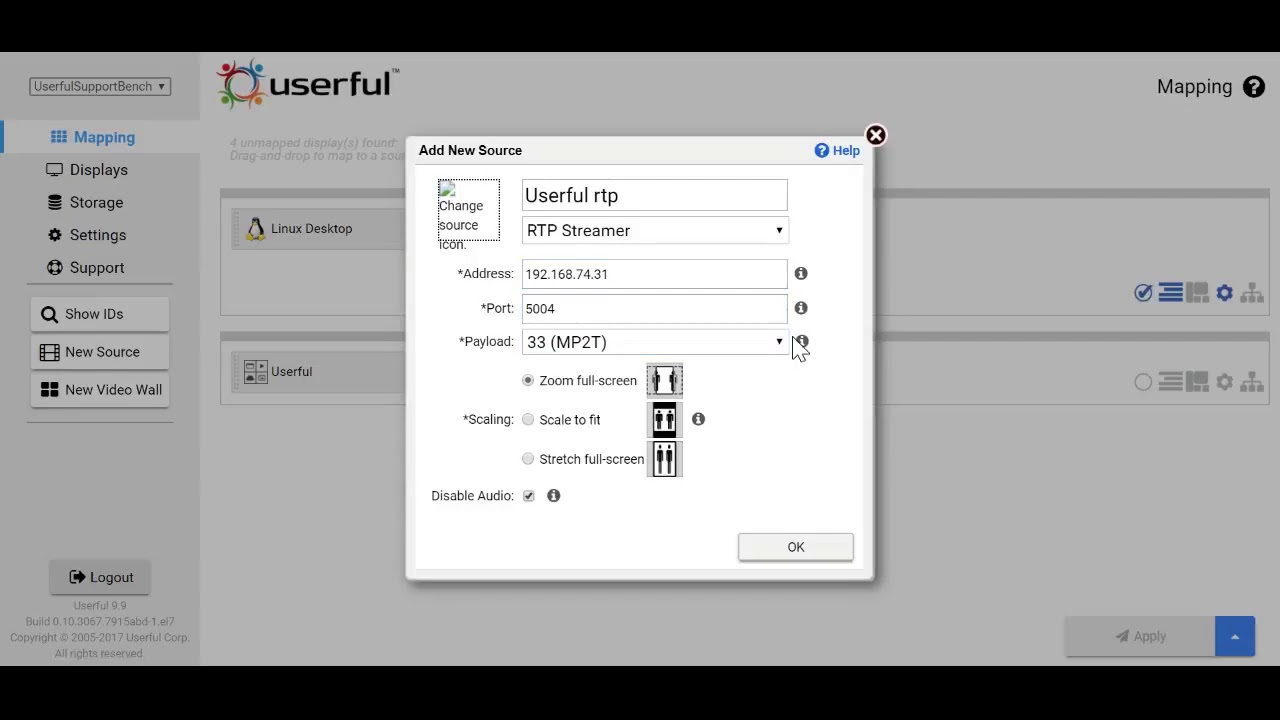Toggle the Userful row circle selector

coord(1143,382)
